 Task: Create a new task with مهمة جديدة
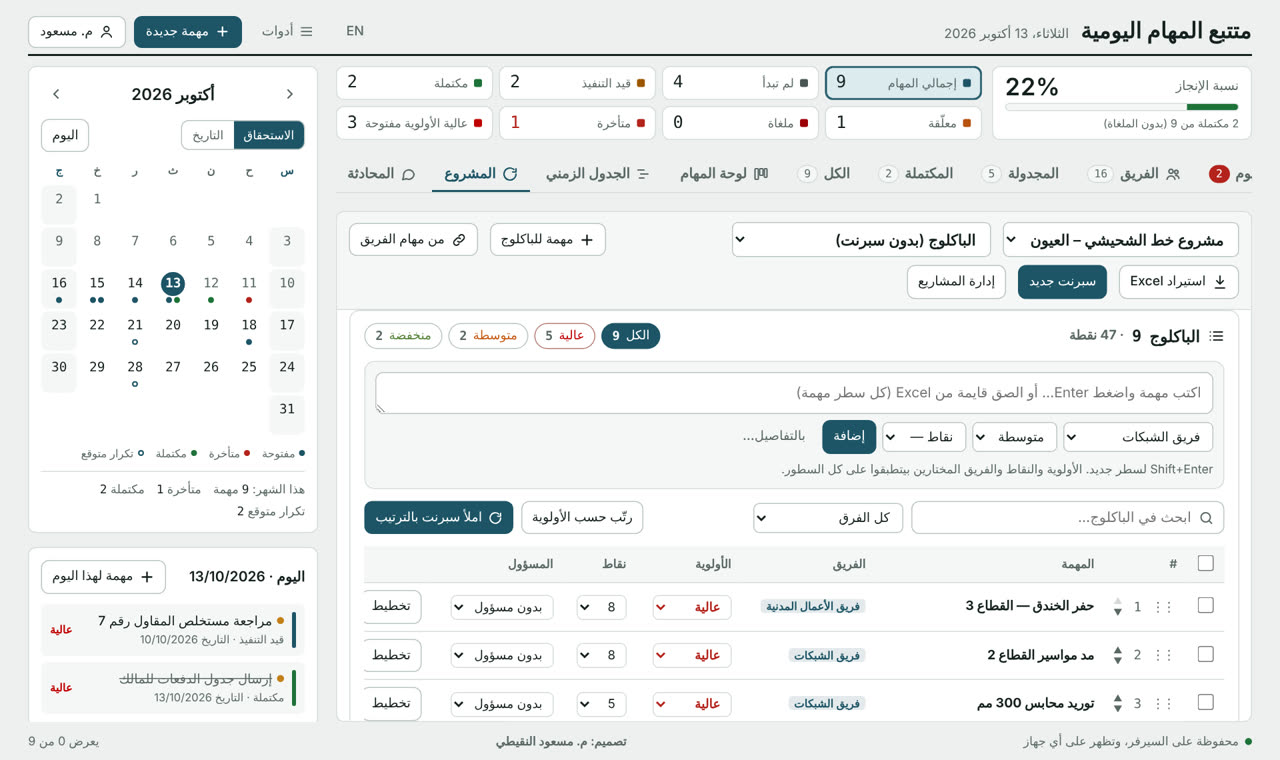(x=188, y=32)
